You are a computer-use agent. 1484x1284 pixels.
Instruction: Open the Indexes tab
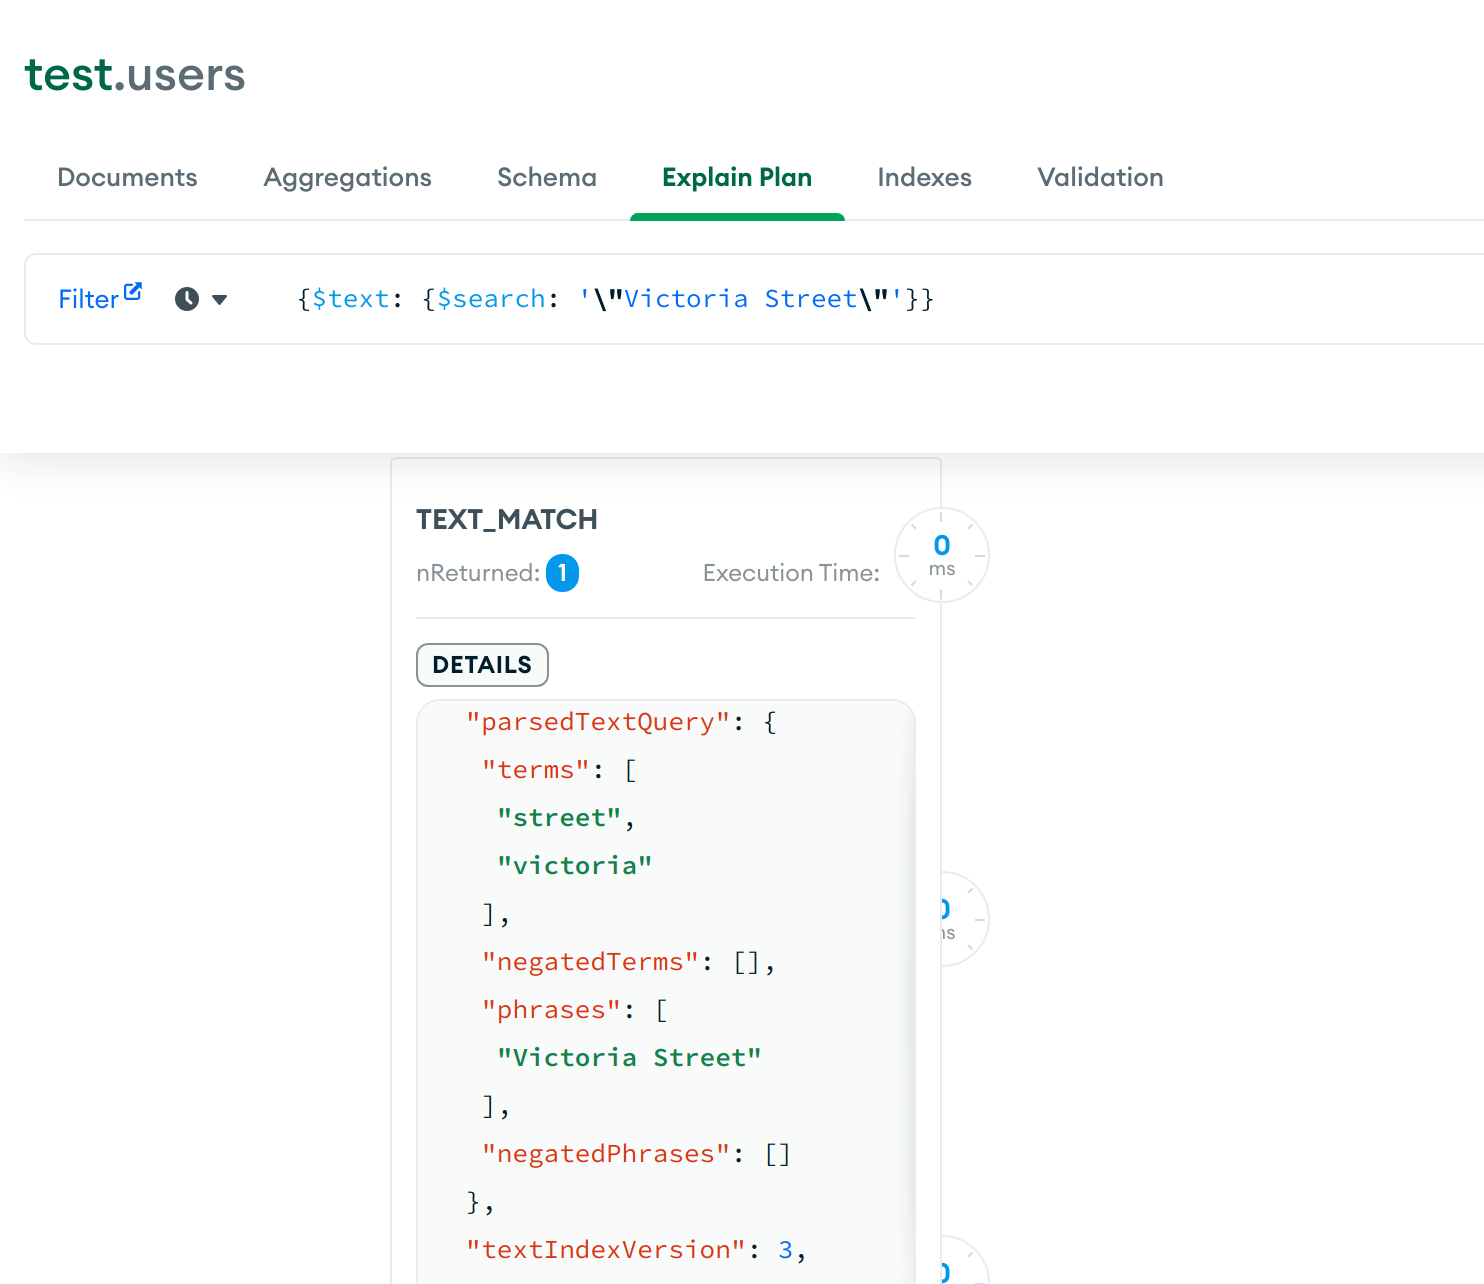coord(924,177)
